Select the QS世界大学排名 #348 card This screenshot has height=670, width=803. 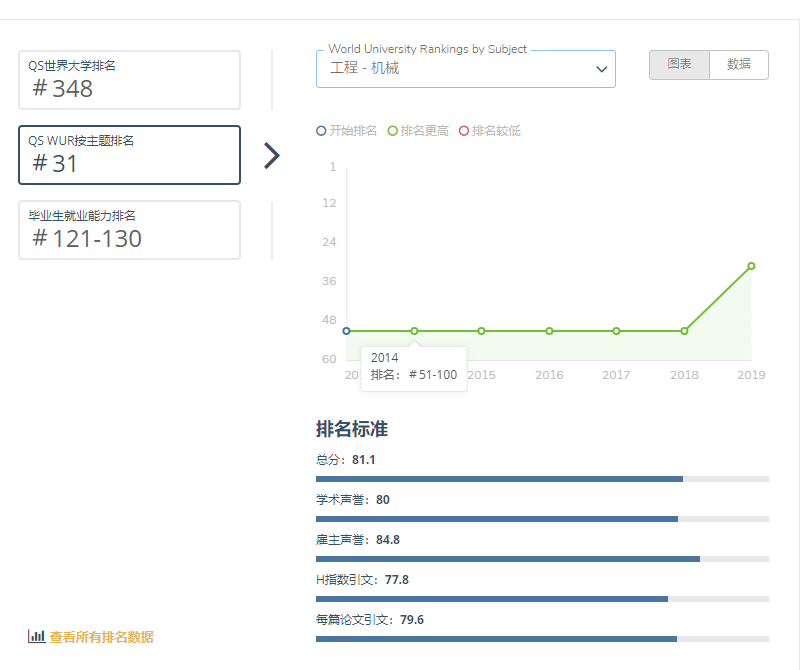pyautogui.click(x=130, y=80)
